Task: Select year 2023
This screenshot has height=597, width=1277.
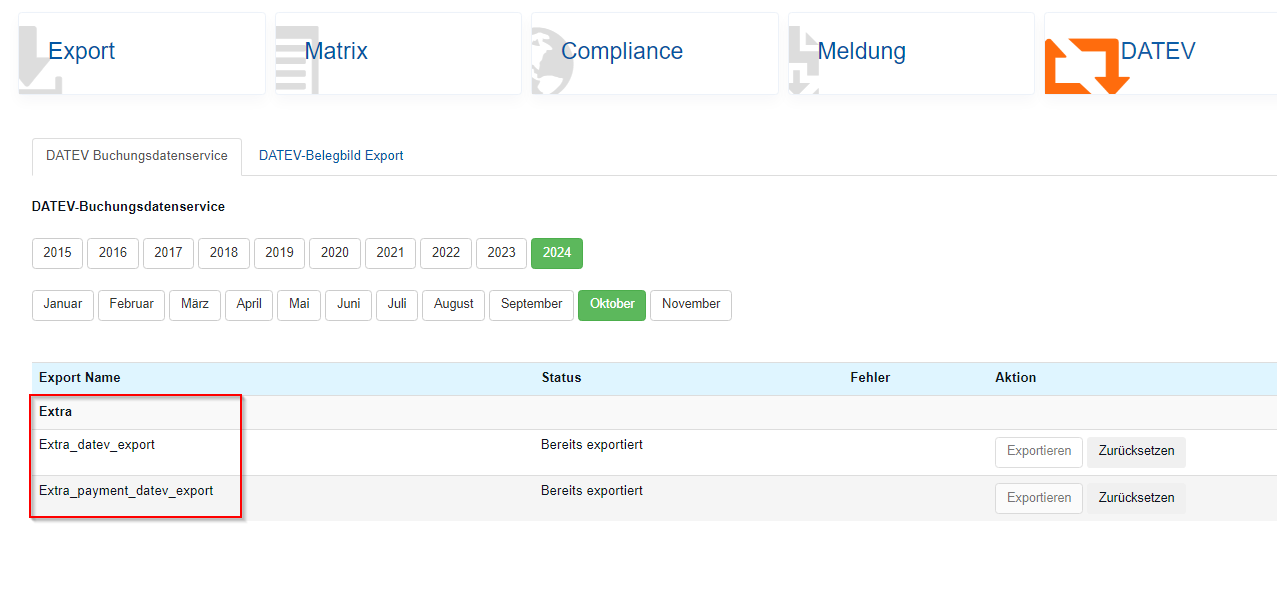Action: (501, 253)
